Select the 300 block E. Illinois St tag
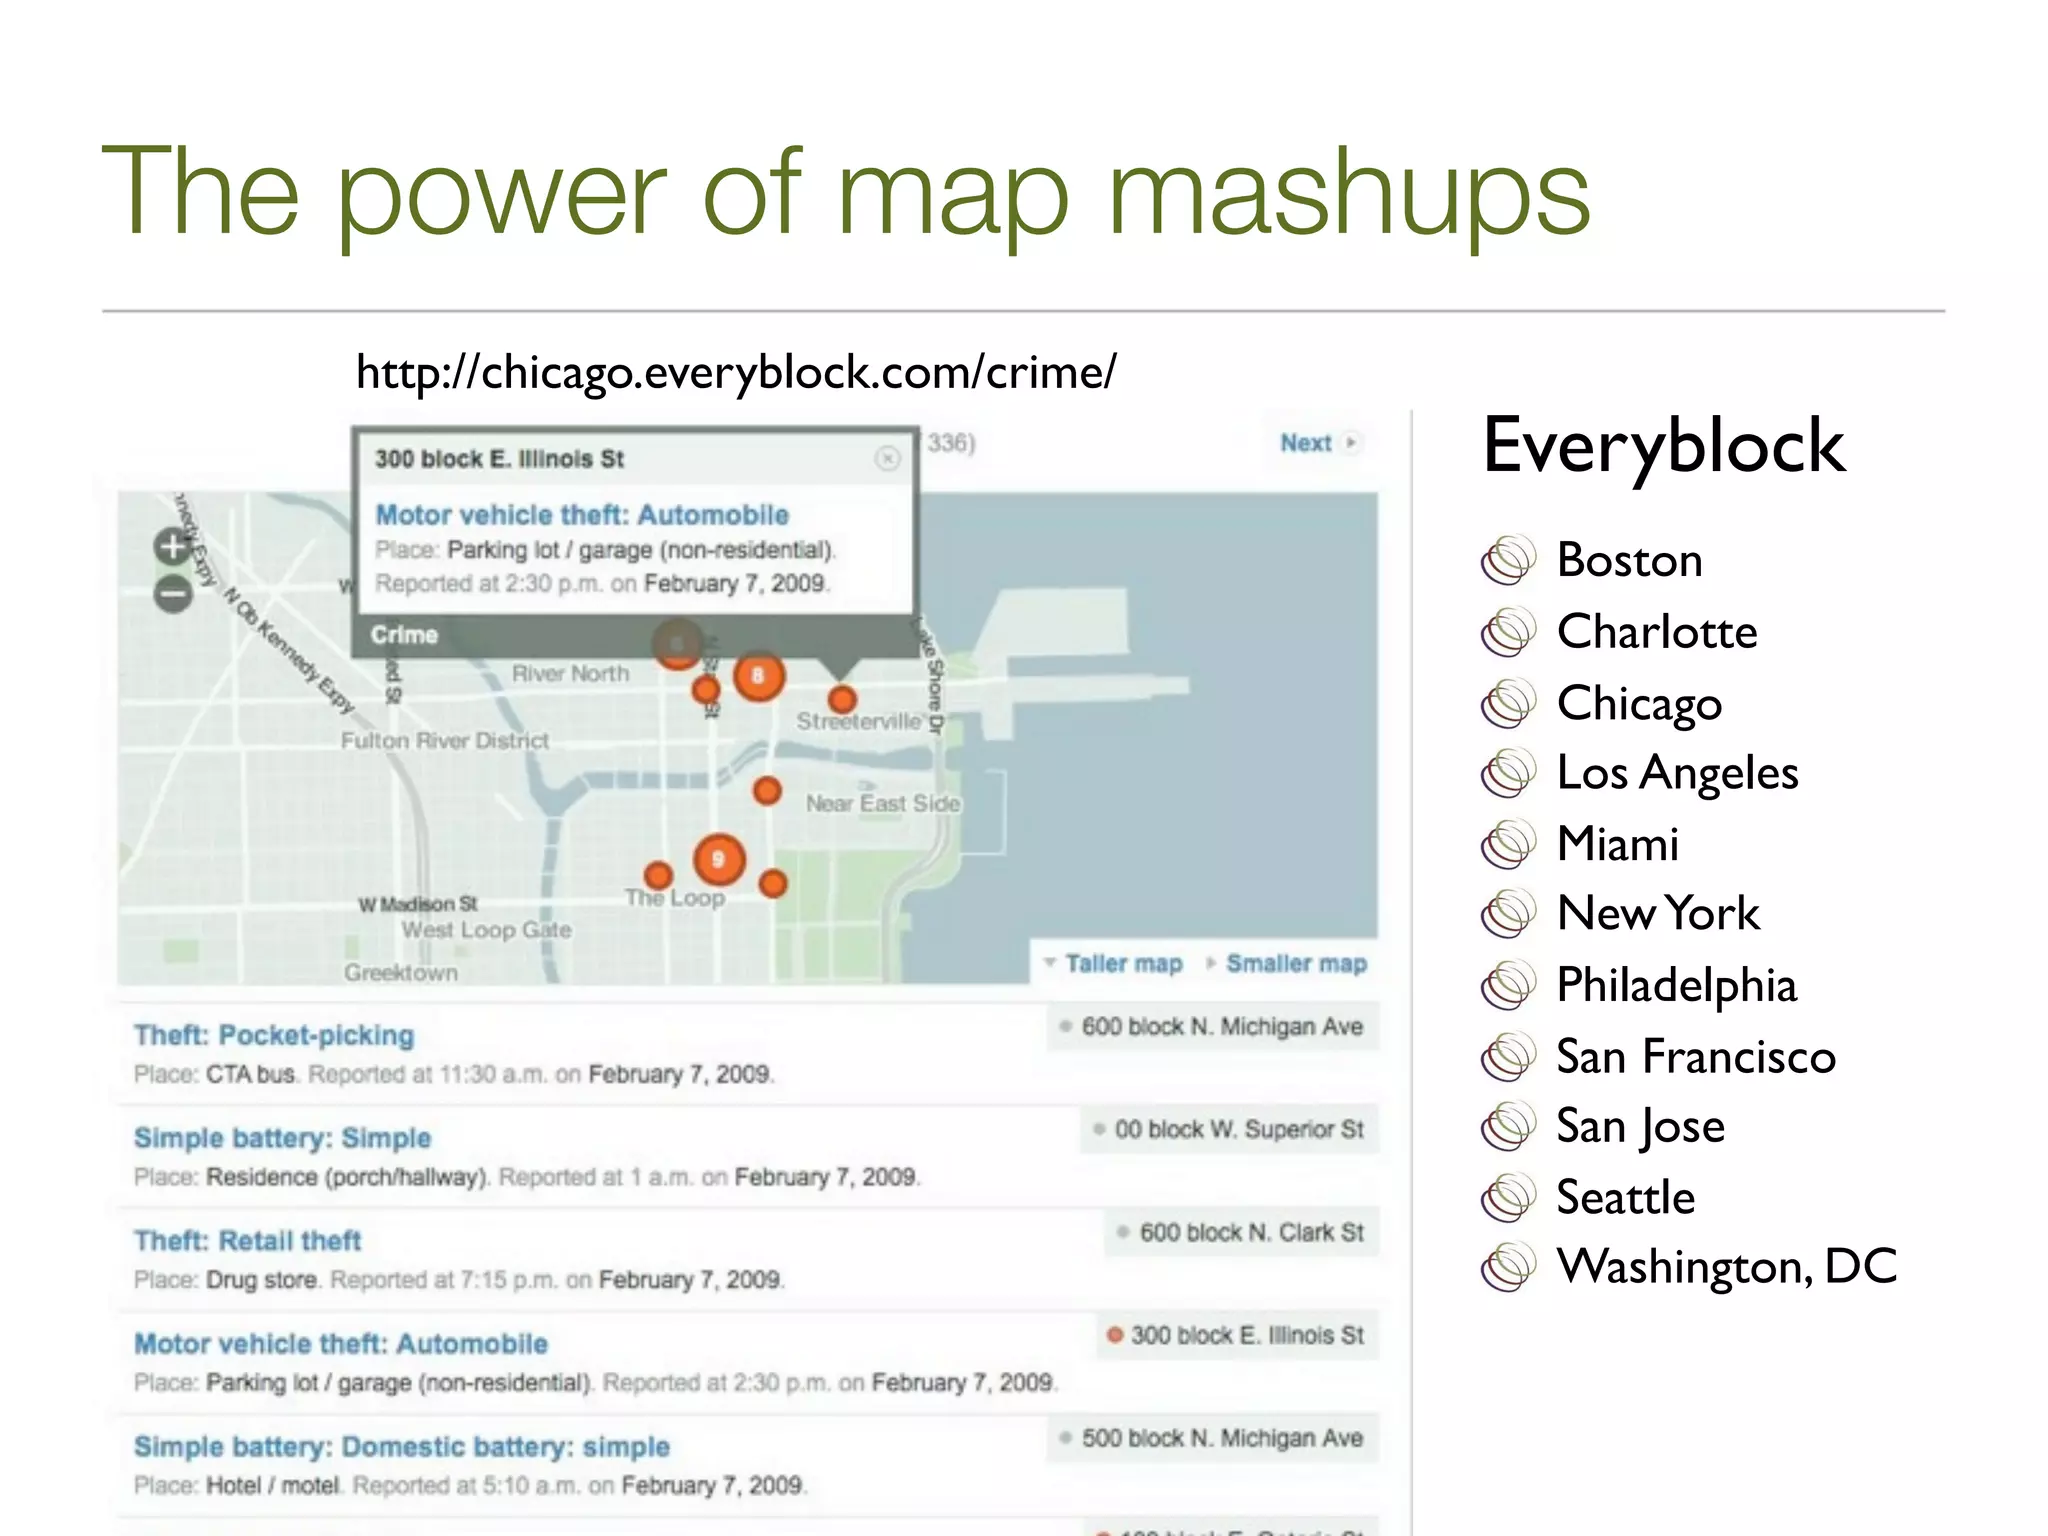 pyautogui.click(x=1238, y=1336)
